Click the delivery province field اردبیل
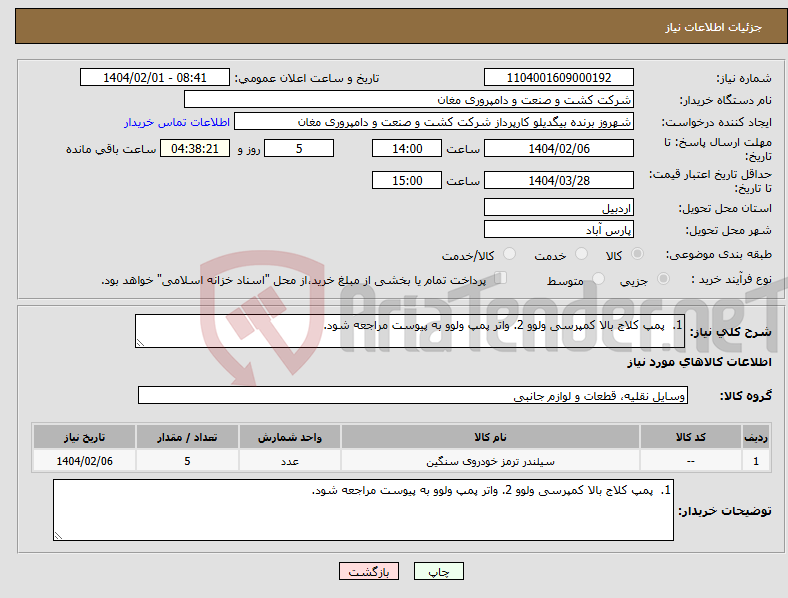788x598 pixels. 558,208
